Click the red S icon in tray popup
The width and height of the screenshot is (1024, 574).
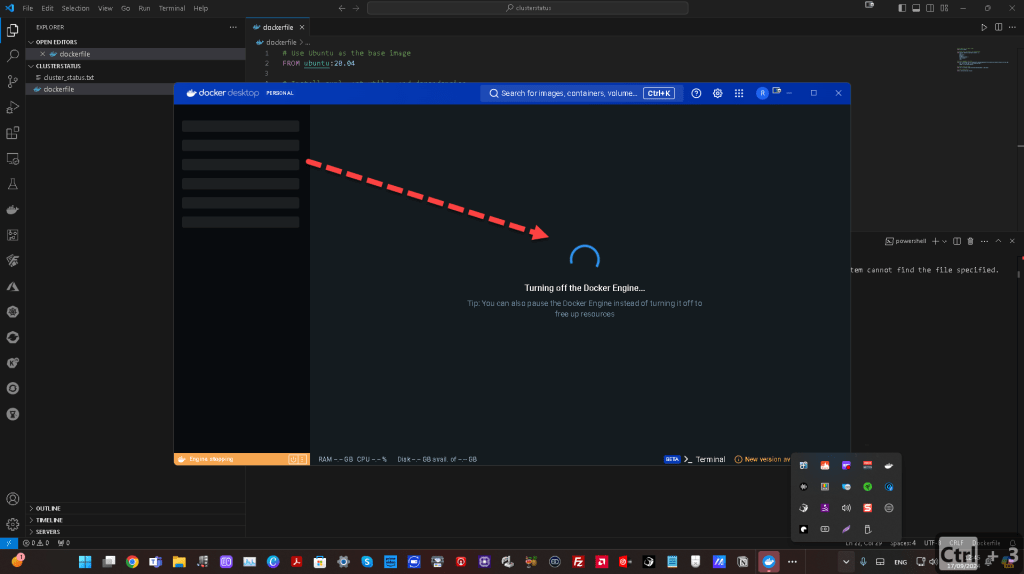click(x=867, y=508)
